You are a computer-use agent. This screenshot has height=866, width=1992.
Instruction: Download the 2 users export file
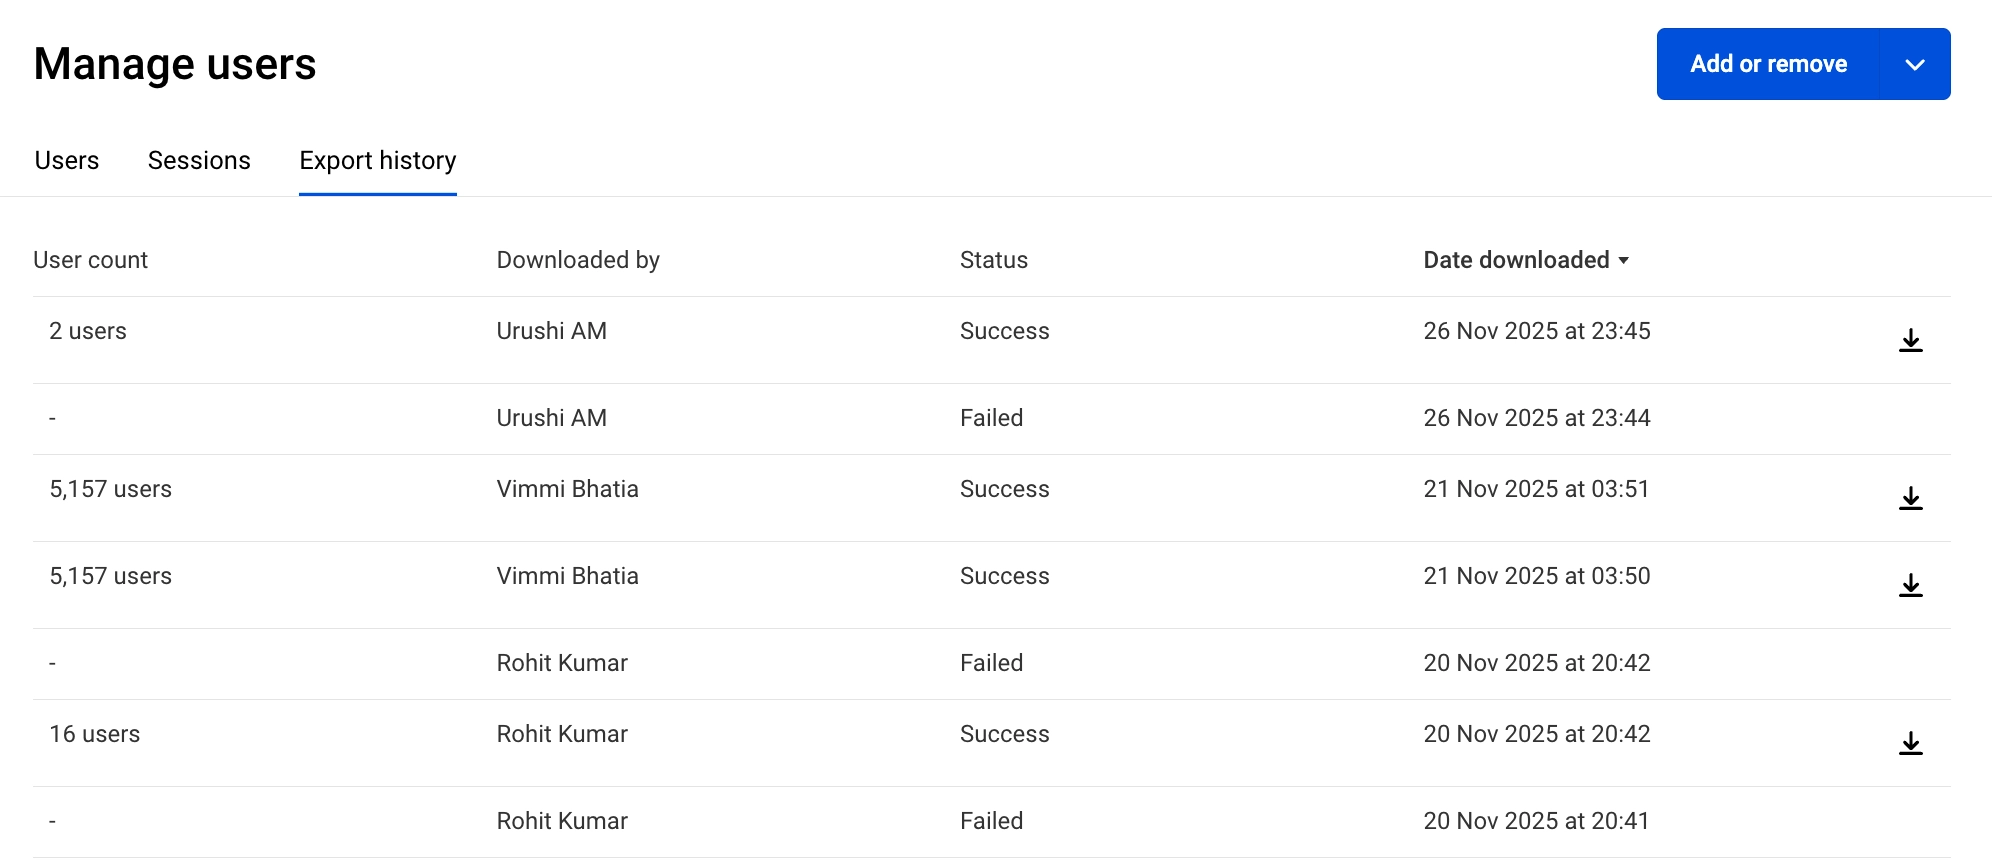pos(1910,340)
